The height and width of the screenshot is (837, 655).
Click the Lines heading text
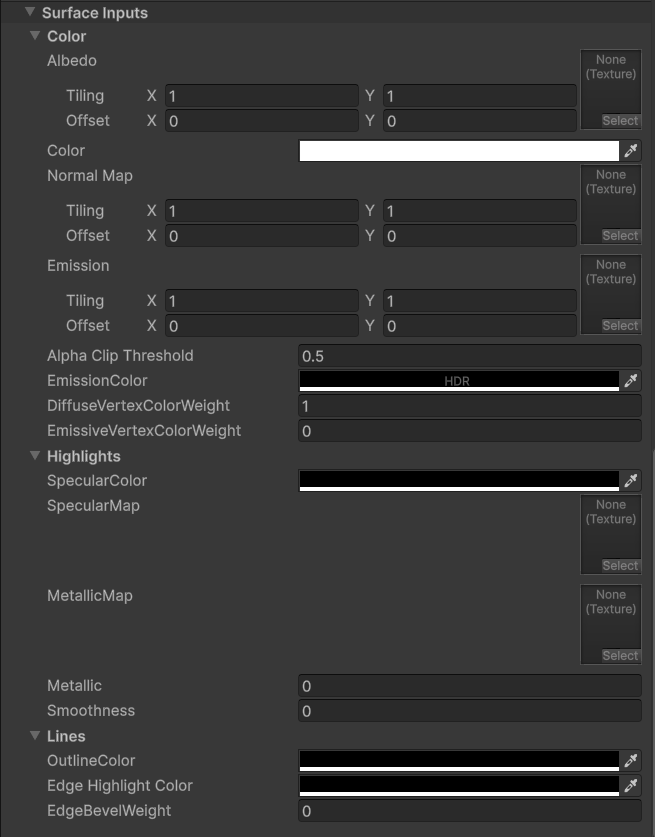click(x=66, y=736)
